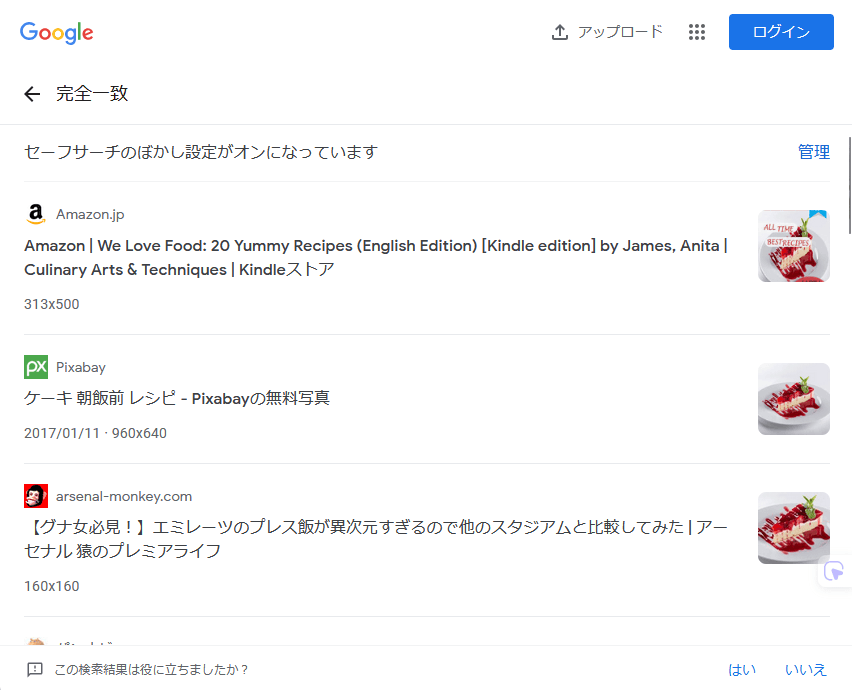
Task: Click the upload arrow icon
Action: tap(560, 32)
